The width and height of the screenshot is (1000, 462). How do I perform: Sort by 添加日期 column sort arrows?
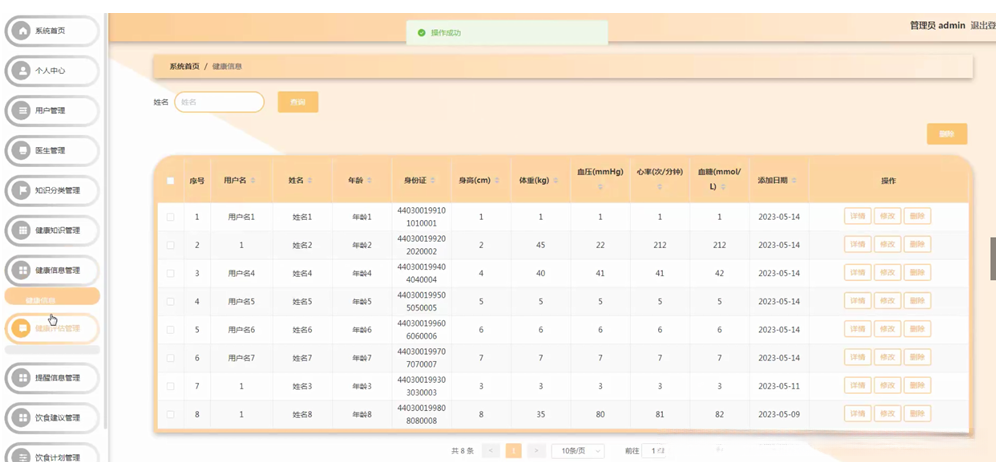coord(796,181)
